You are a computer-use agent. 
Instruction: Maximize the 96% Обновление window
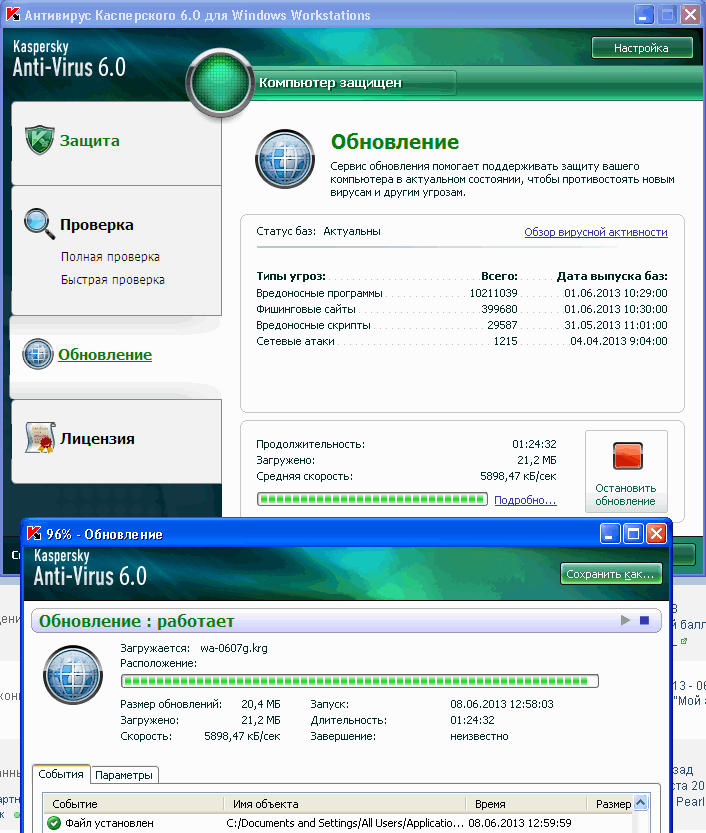(x=633, y=533)
